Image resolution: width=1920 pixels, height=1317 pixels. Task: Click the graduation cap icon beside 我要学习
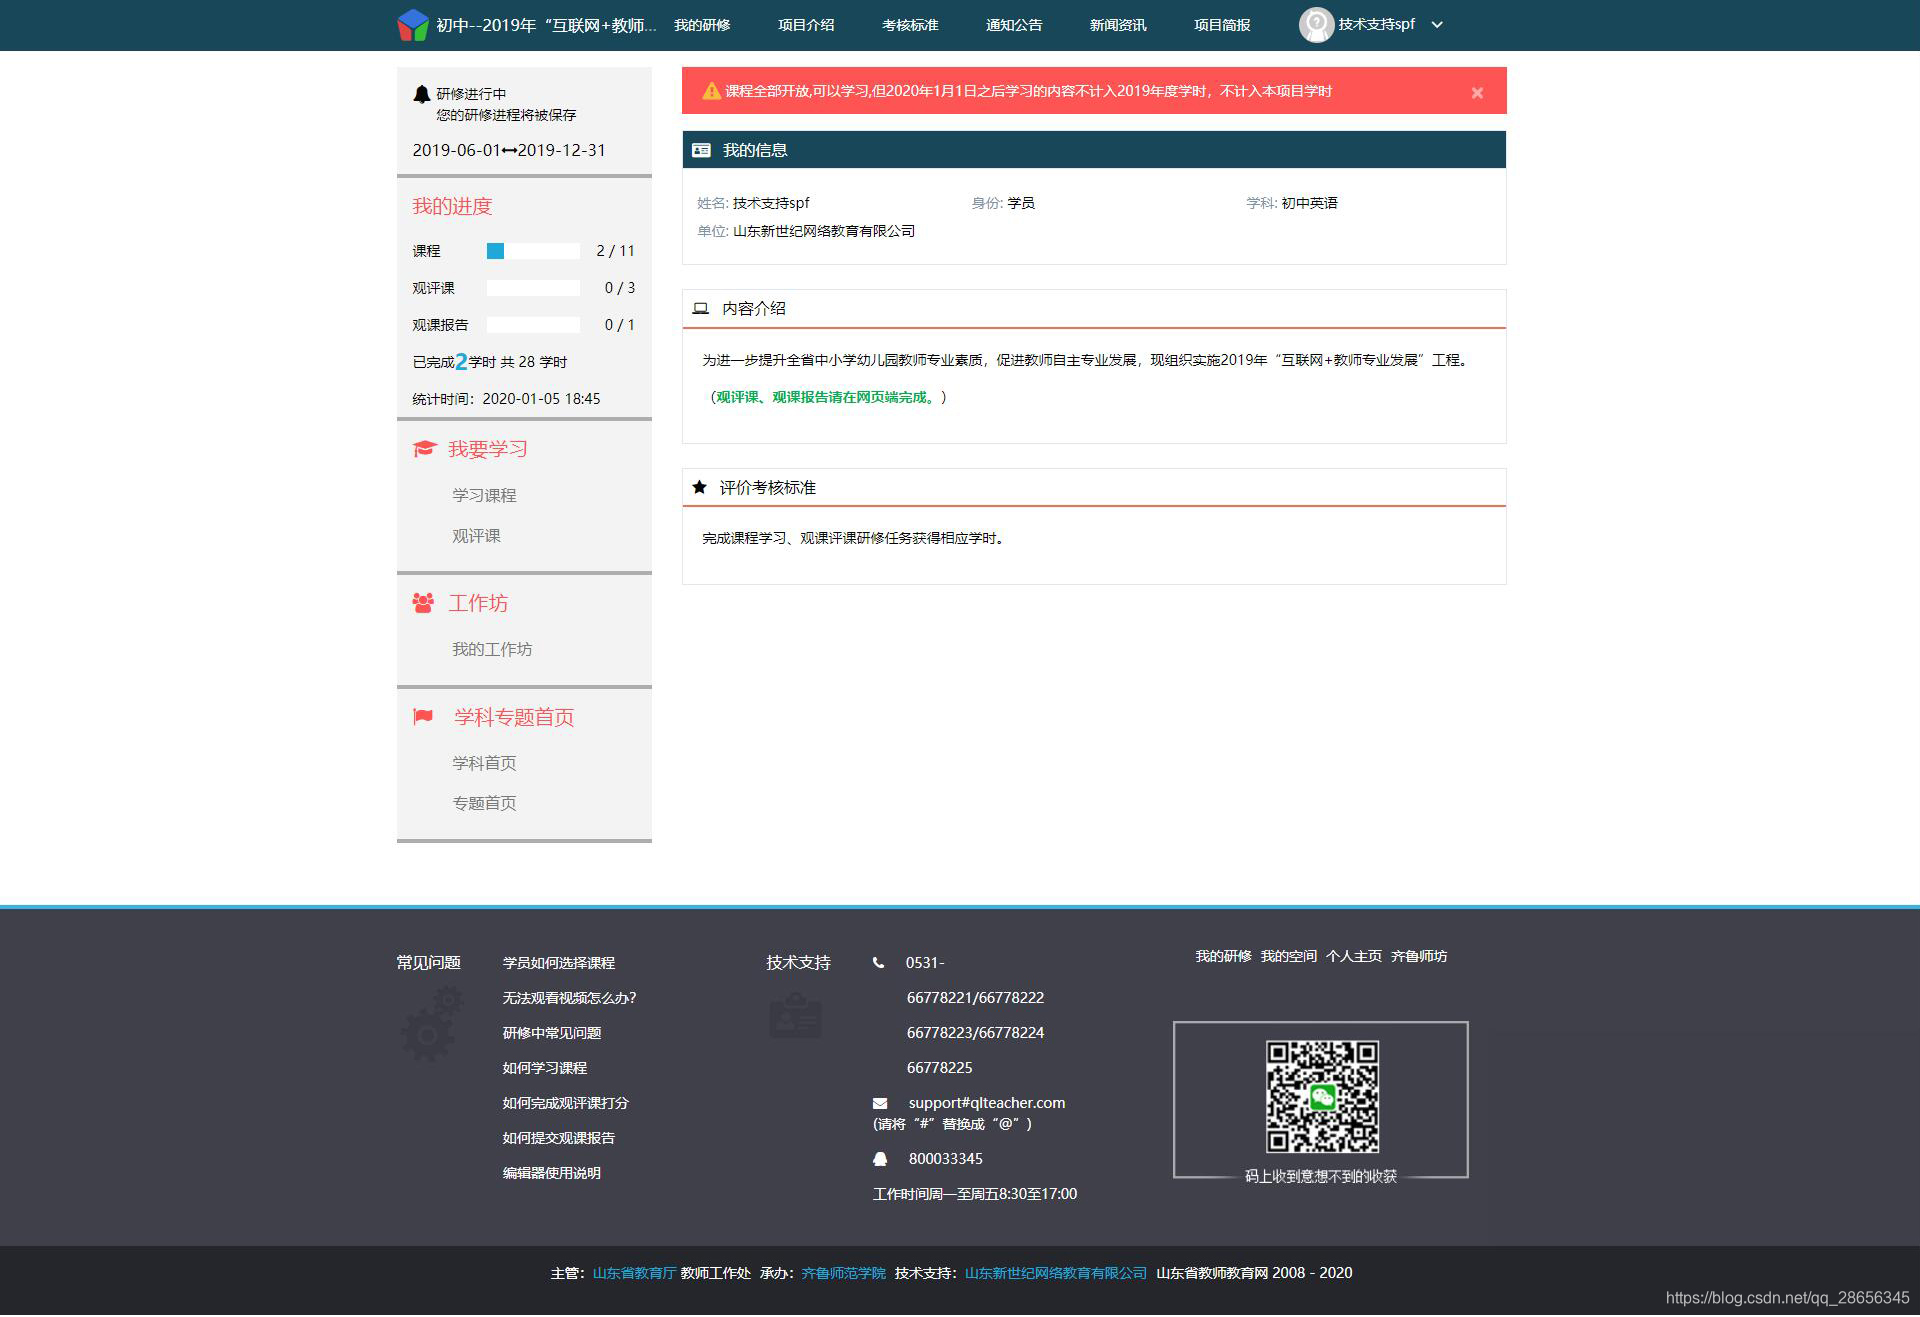[x=425, y=449]
